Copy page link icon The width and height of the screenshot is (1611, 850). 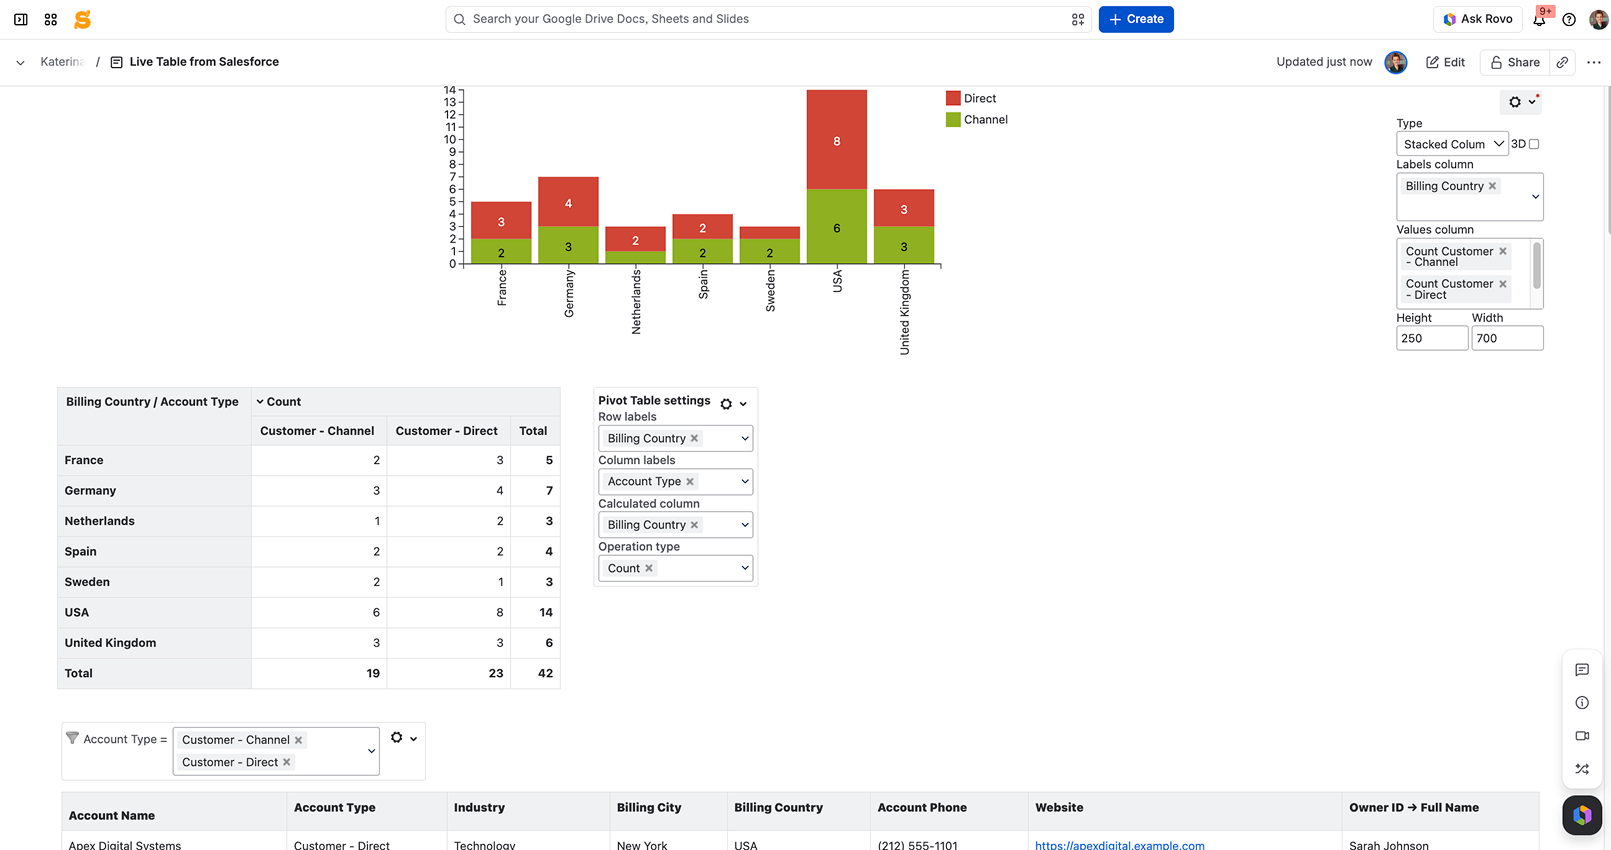tap(1562, 62)
